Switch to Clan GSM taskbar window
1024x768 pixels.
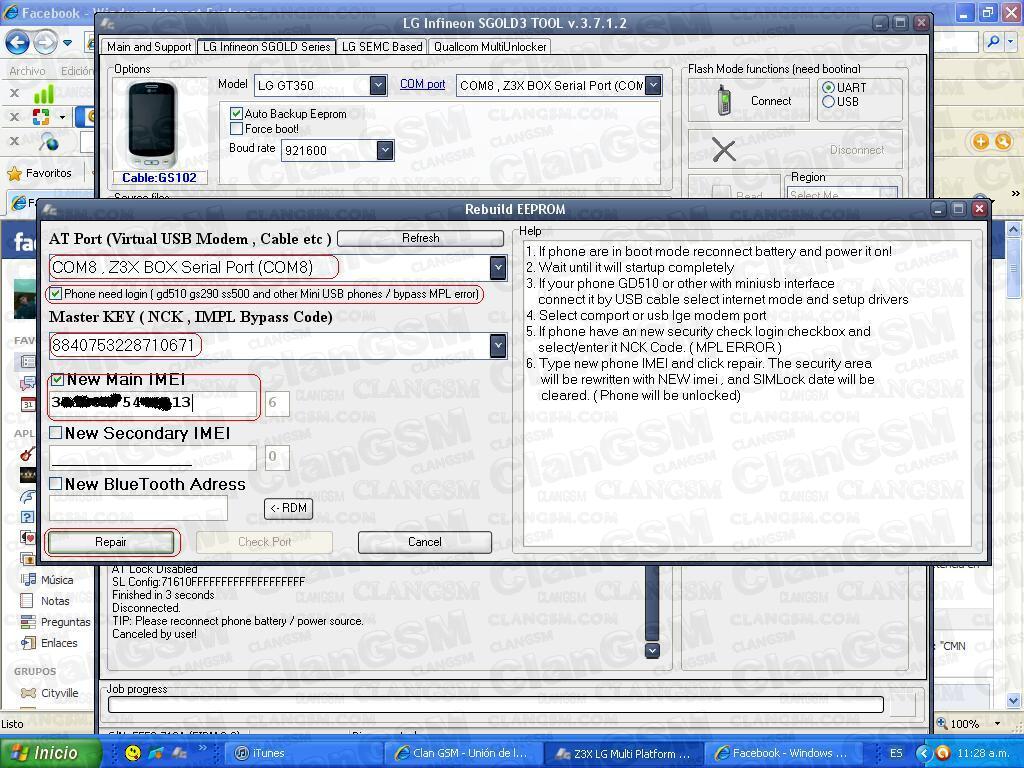tap(461, 753)
